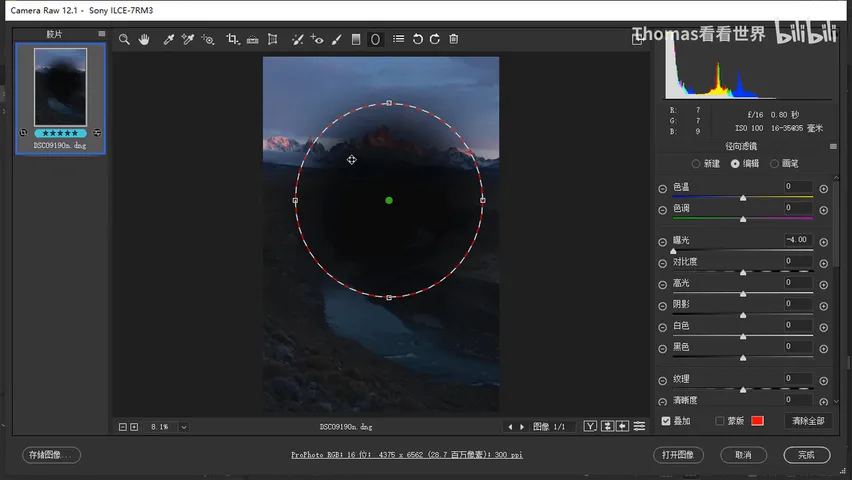Select the Crop tool
This screenshot has height=480, width=852.
[x=233, y=39]
